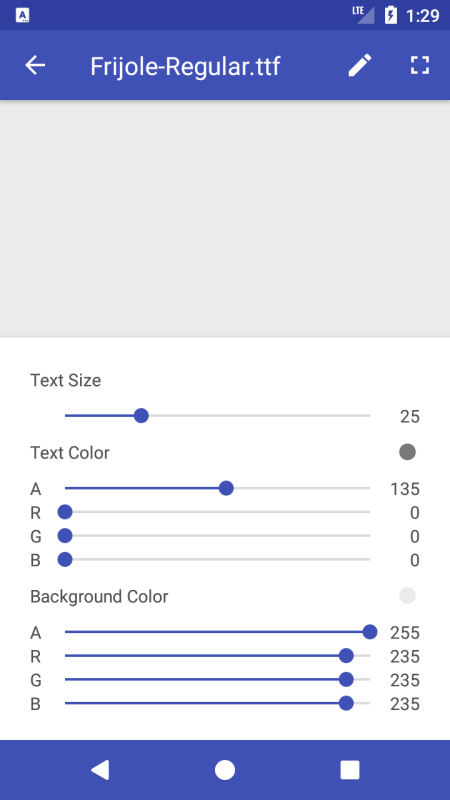The image size is (450, 800).
Task: Click the Background Color light swatch
Action: [x=407, y=595]
